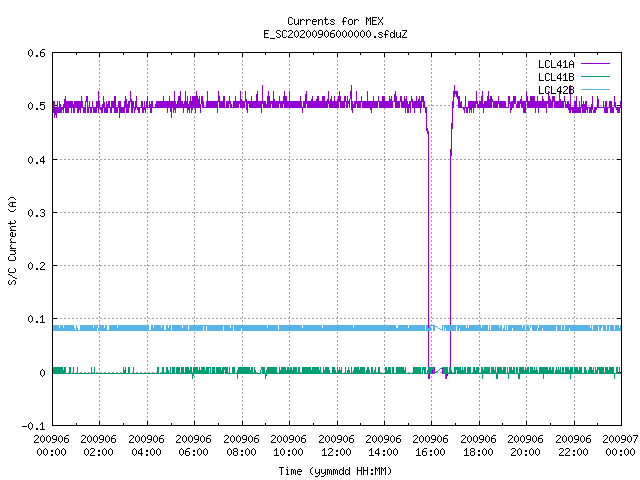
Task: Click the 0.4 y-axis tick label
Action: tap(36, 160)
